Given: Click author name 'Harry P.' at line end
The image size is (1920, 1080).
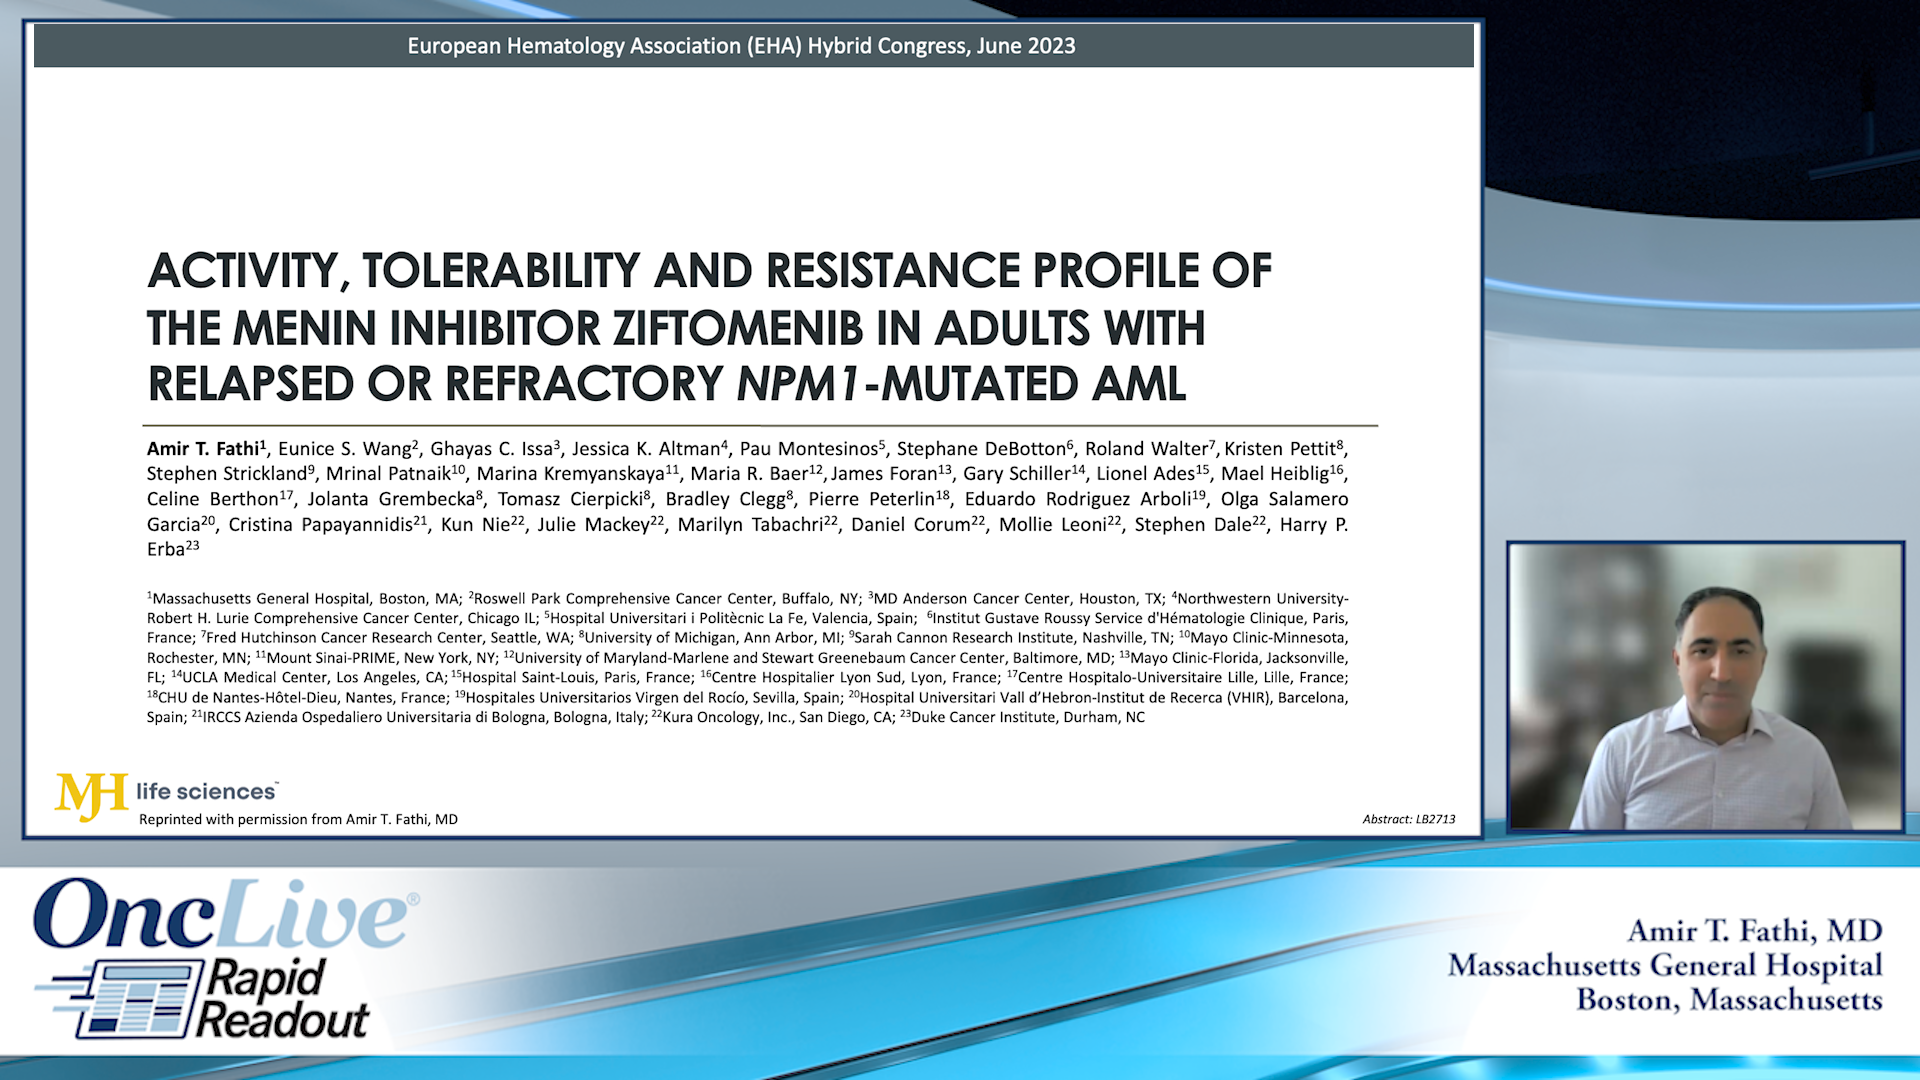Looking at the screenshot, I should [1313, 524].
